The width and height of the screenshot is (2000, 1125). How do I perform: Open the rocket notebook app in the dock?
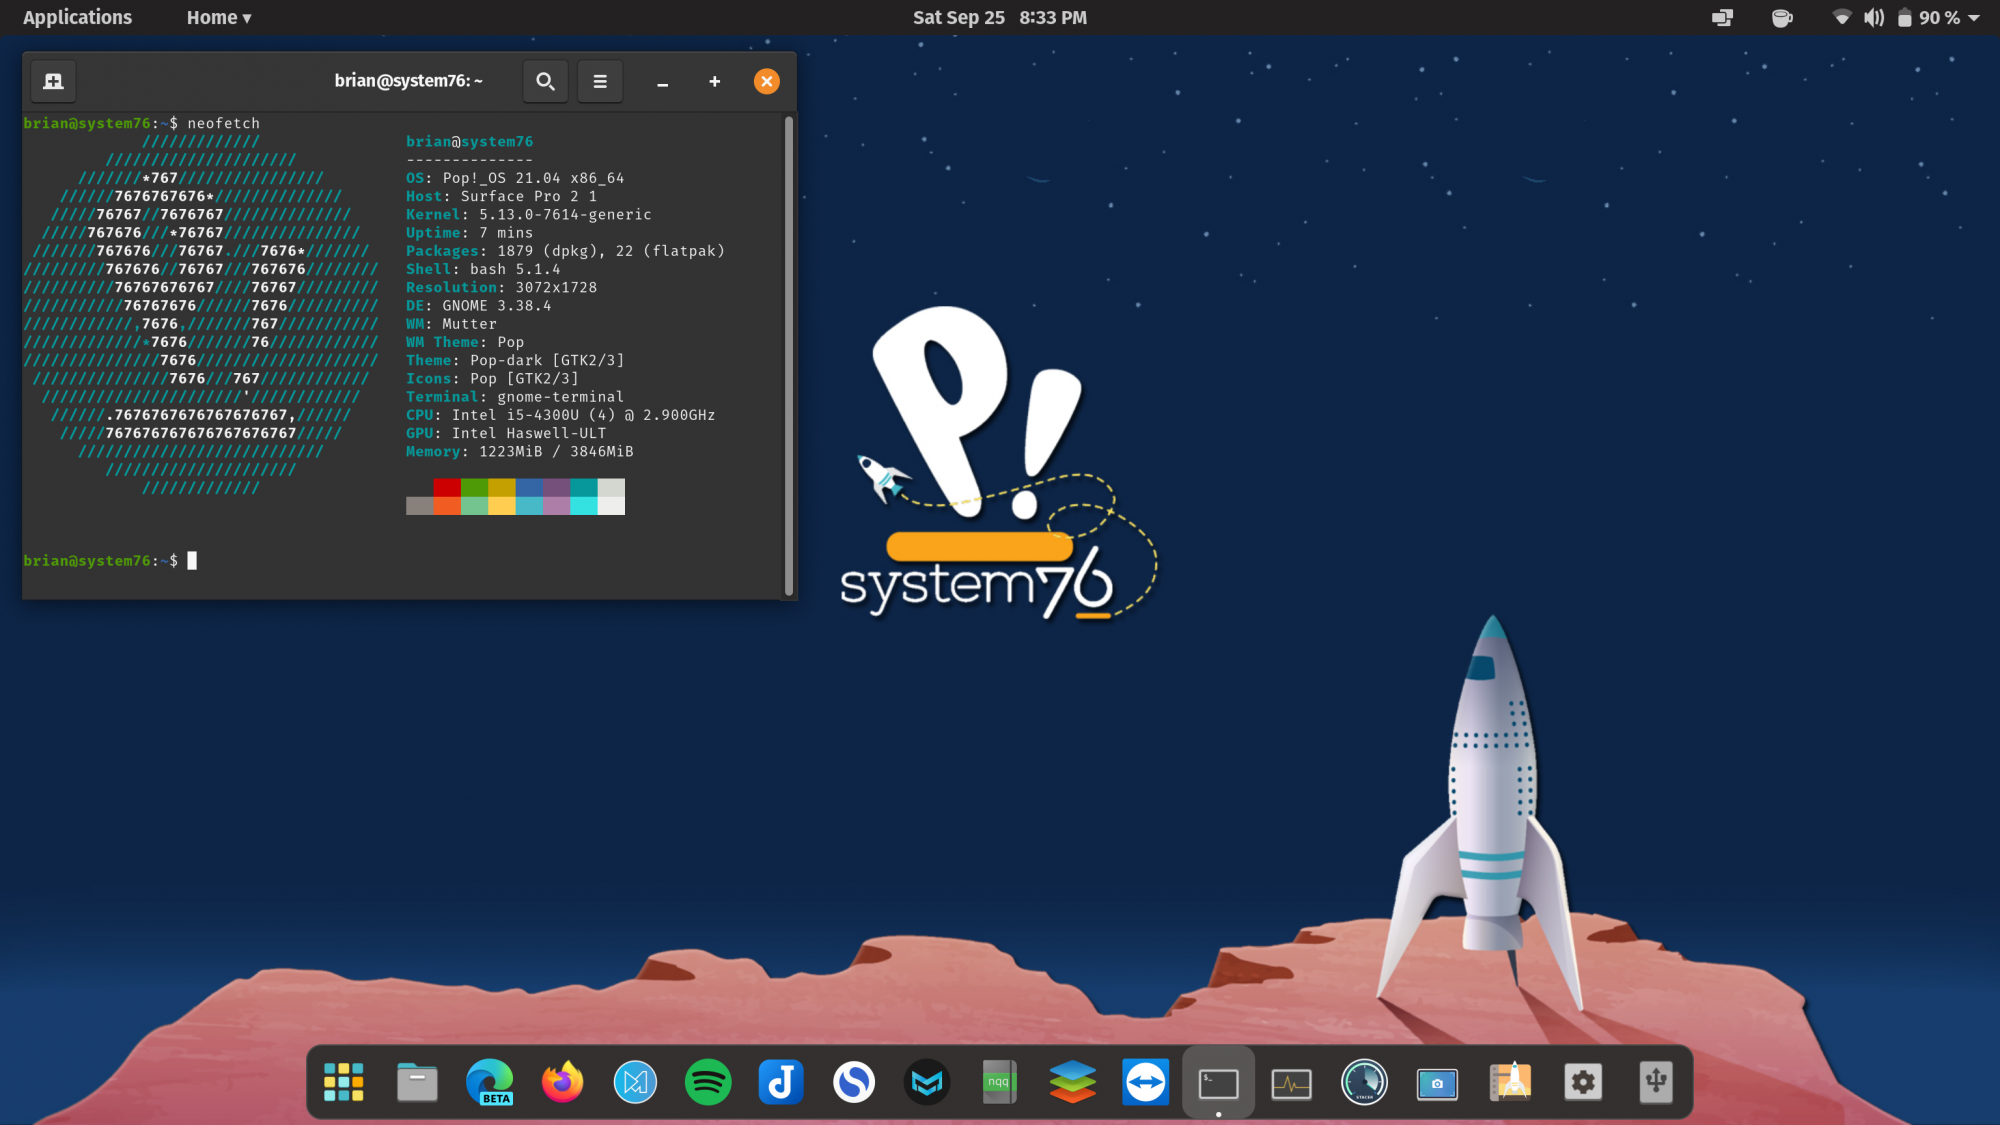(1510, 1082)
